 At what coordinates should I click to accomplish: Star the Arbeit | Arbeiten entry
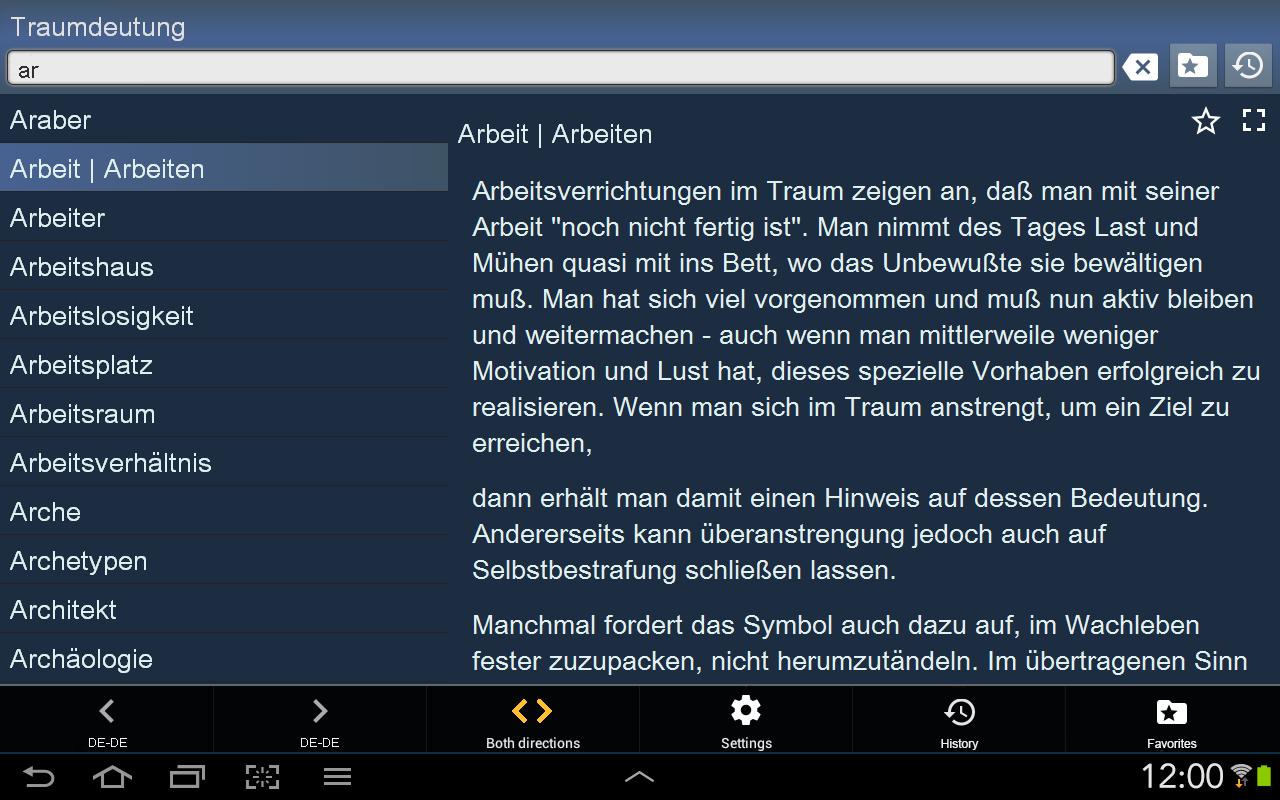click(x=1206, y=122)
